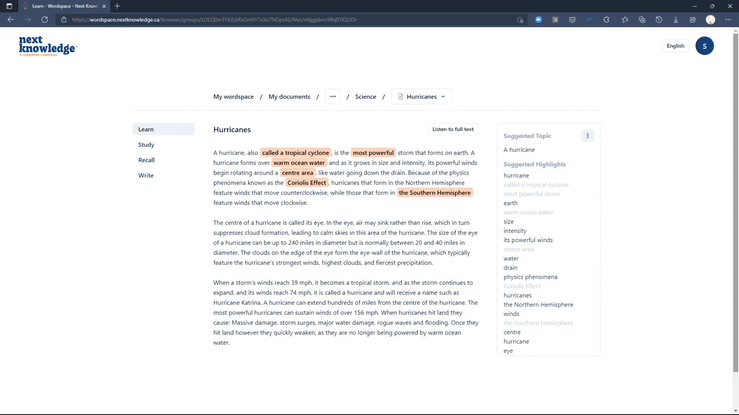Change language with the English button
The height and width of the screenshot is (415, 739).
coord(675,46)
